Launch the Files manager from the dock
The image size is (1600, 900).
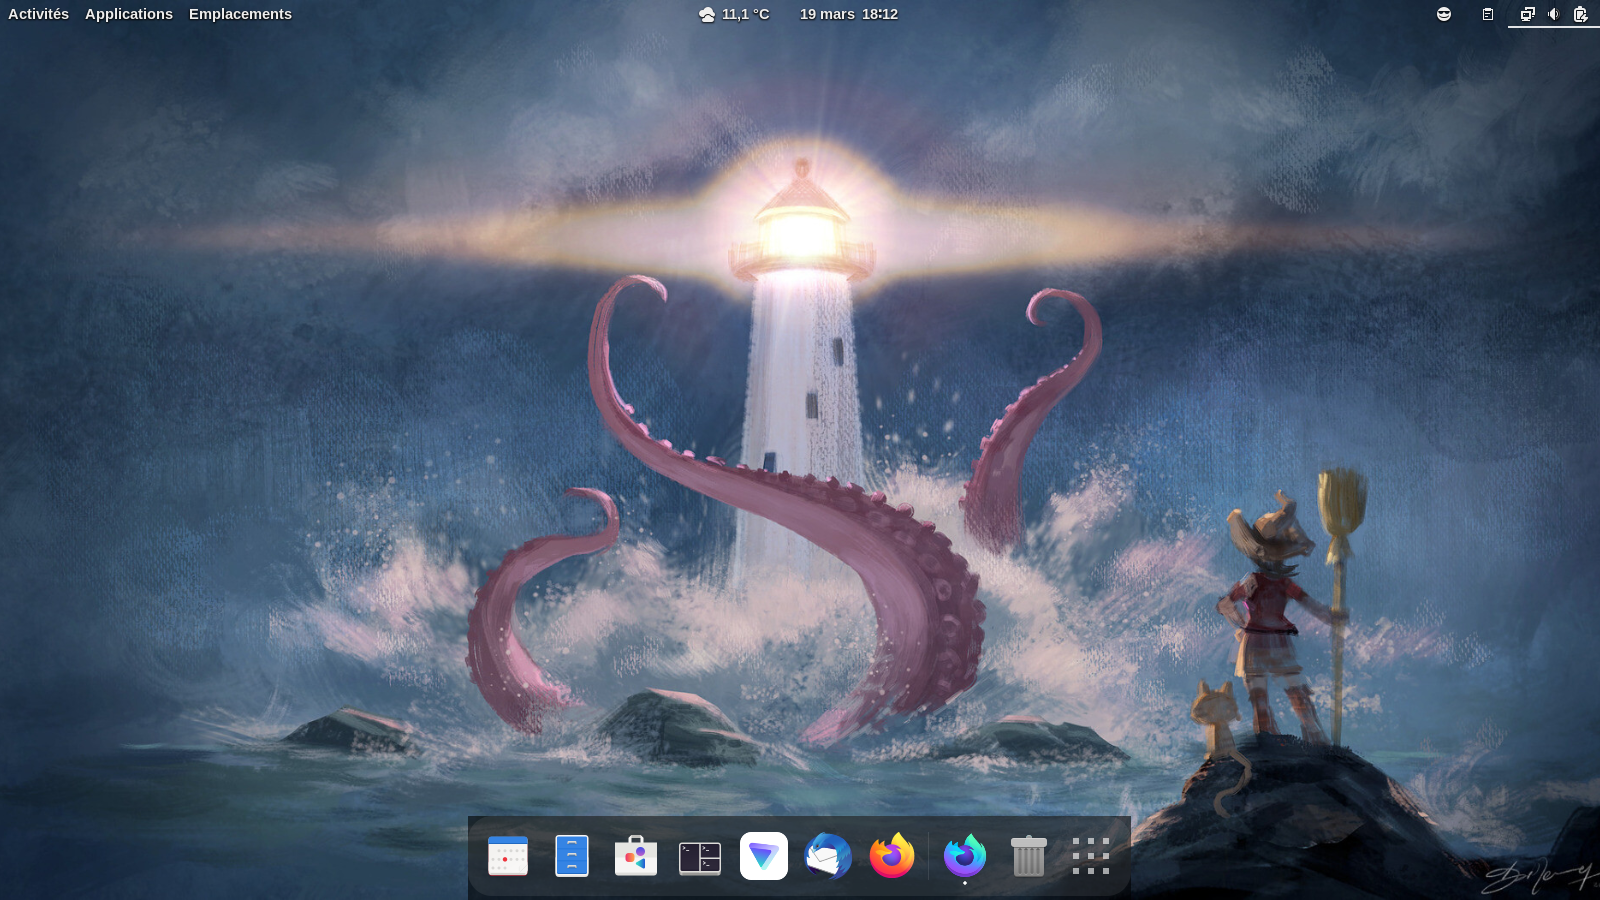pos(572,856)
